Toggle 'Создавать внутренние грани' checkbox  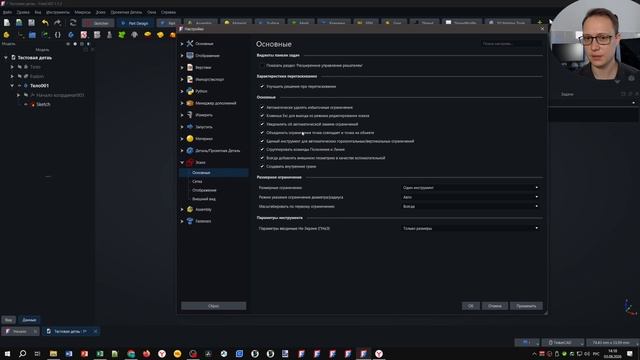click(262, 167)
